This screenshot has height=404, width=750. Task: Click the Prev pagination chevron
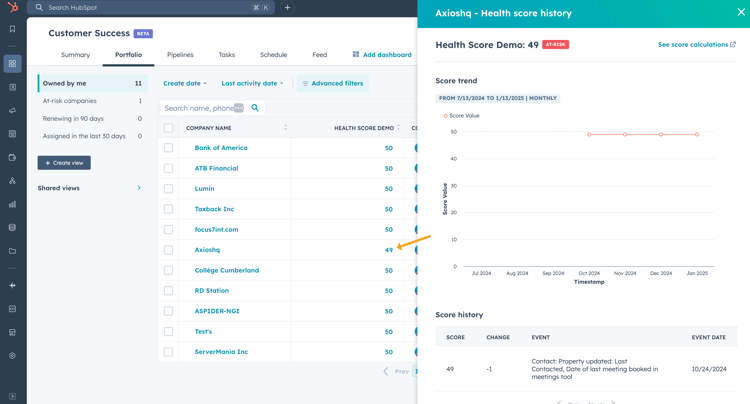386,371
